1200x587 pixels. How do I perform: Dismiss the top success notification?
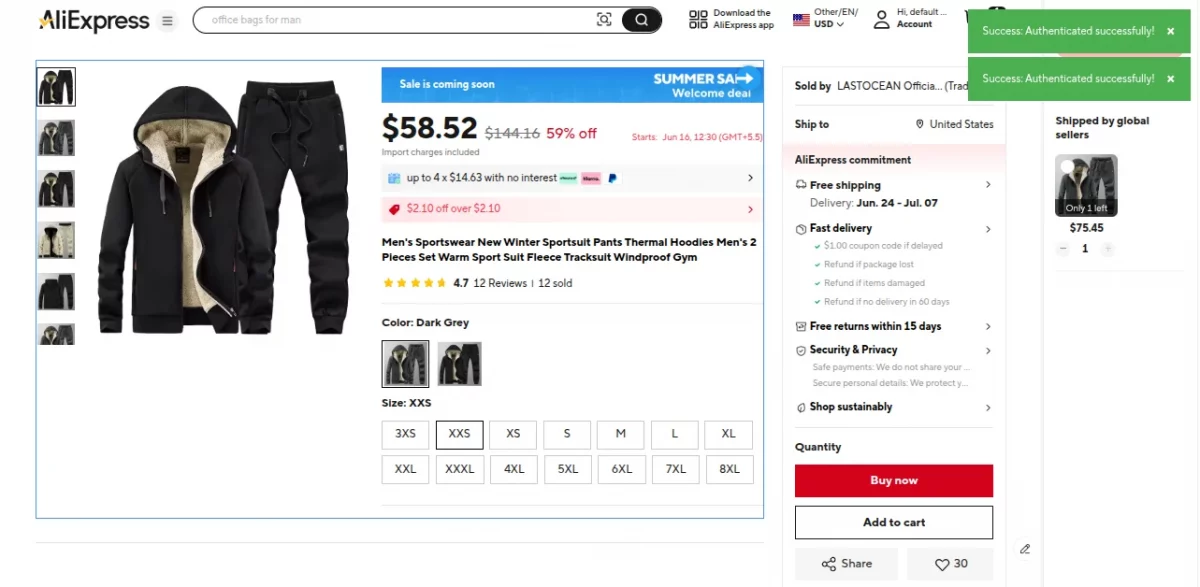coord(1171,31)
